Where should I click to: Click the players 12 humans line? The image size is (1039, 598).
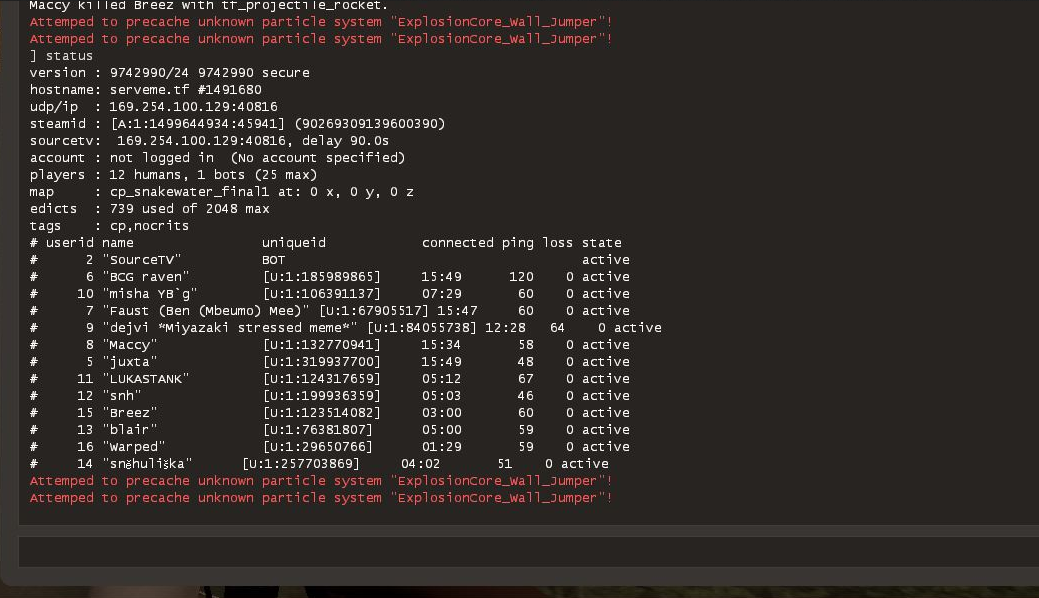click(174, 175)
